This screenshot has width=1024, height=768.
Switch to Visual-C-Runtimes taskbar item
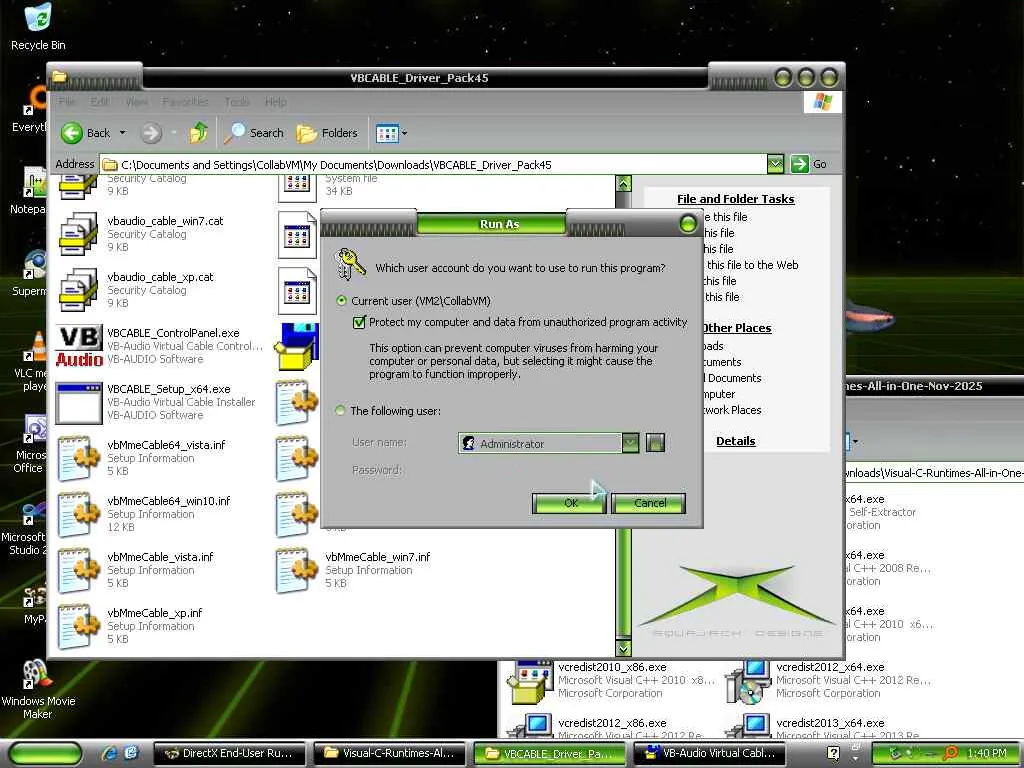coord(390,754)
